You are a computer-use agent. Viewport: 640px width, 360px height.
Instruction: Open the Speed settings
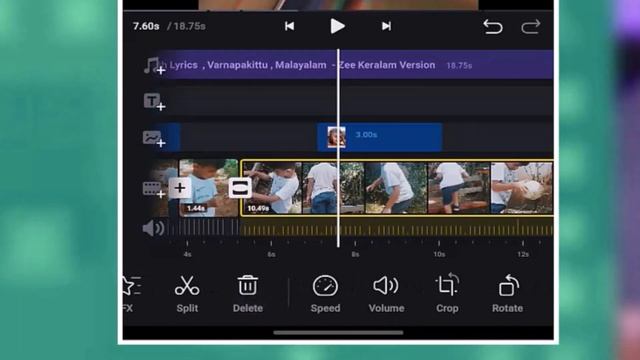click(x=325, y=294)
